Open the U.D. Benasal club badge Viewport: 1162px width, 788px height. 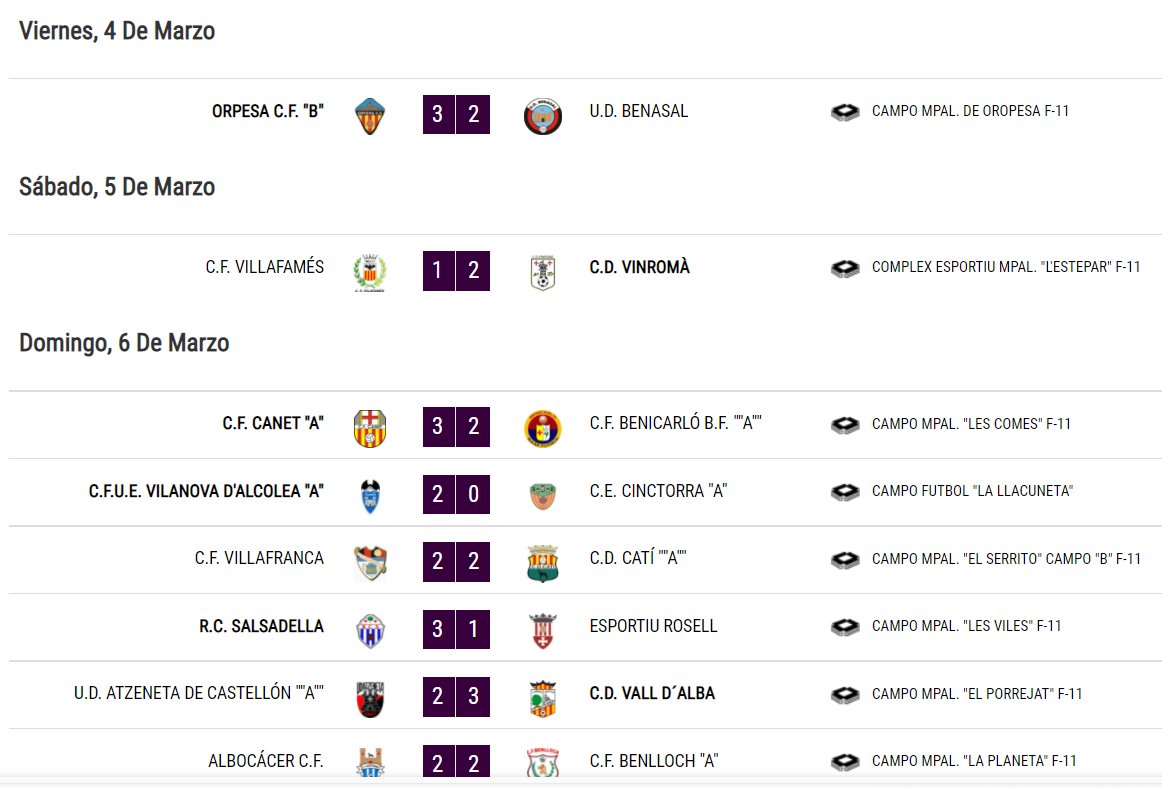(542, 116)
